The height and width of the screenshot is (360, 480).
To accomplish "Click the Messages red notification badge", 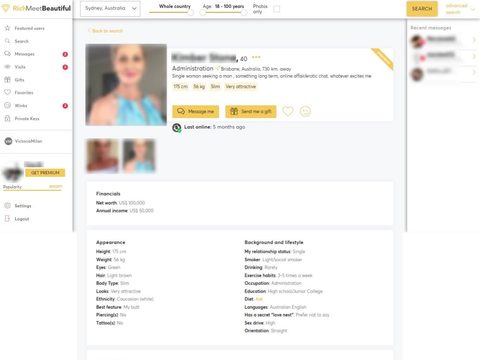I will click(x=65, y=54).
